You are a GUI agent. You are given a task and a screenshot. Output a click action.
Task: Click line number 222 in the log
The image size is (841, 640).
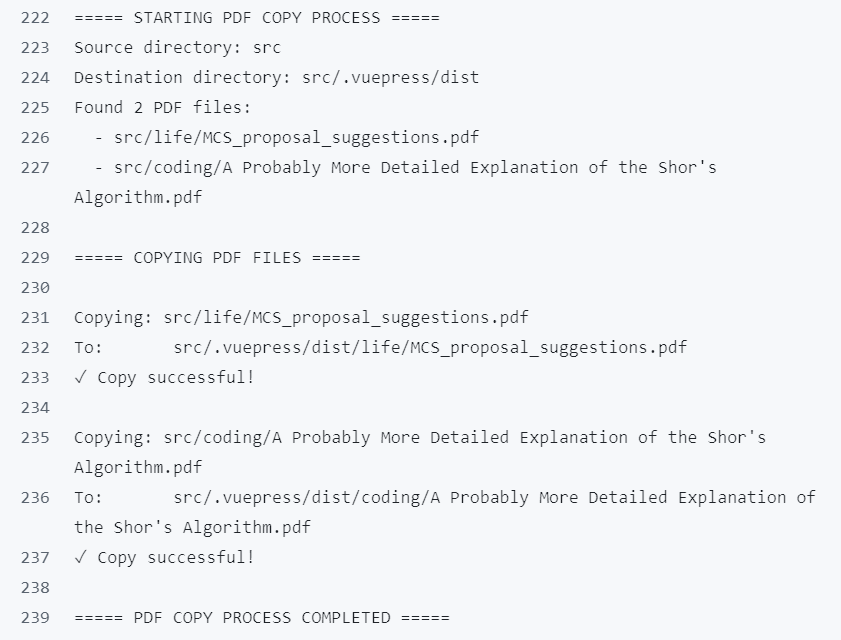[35, 19]
